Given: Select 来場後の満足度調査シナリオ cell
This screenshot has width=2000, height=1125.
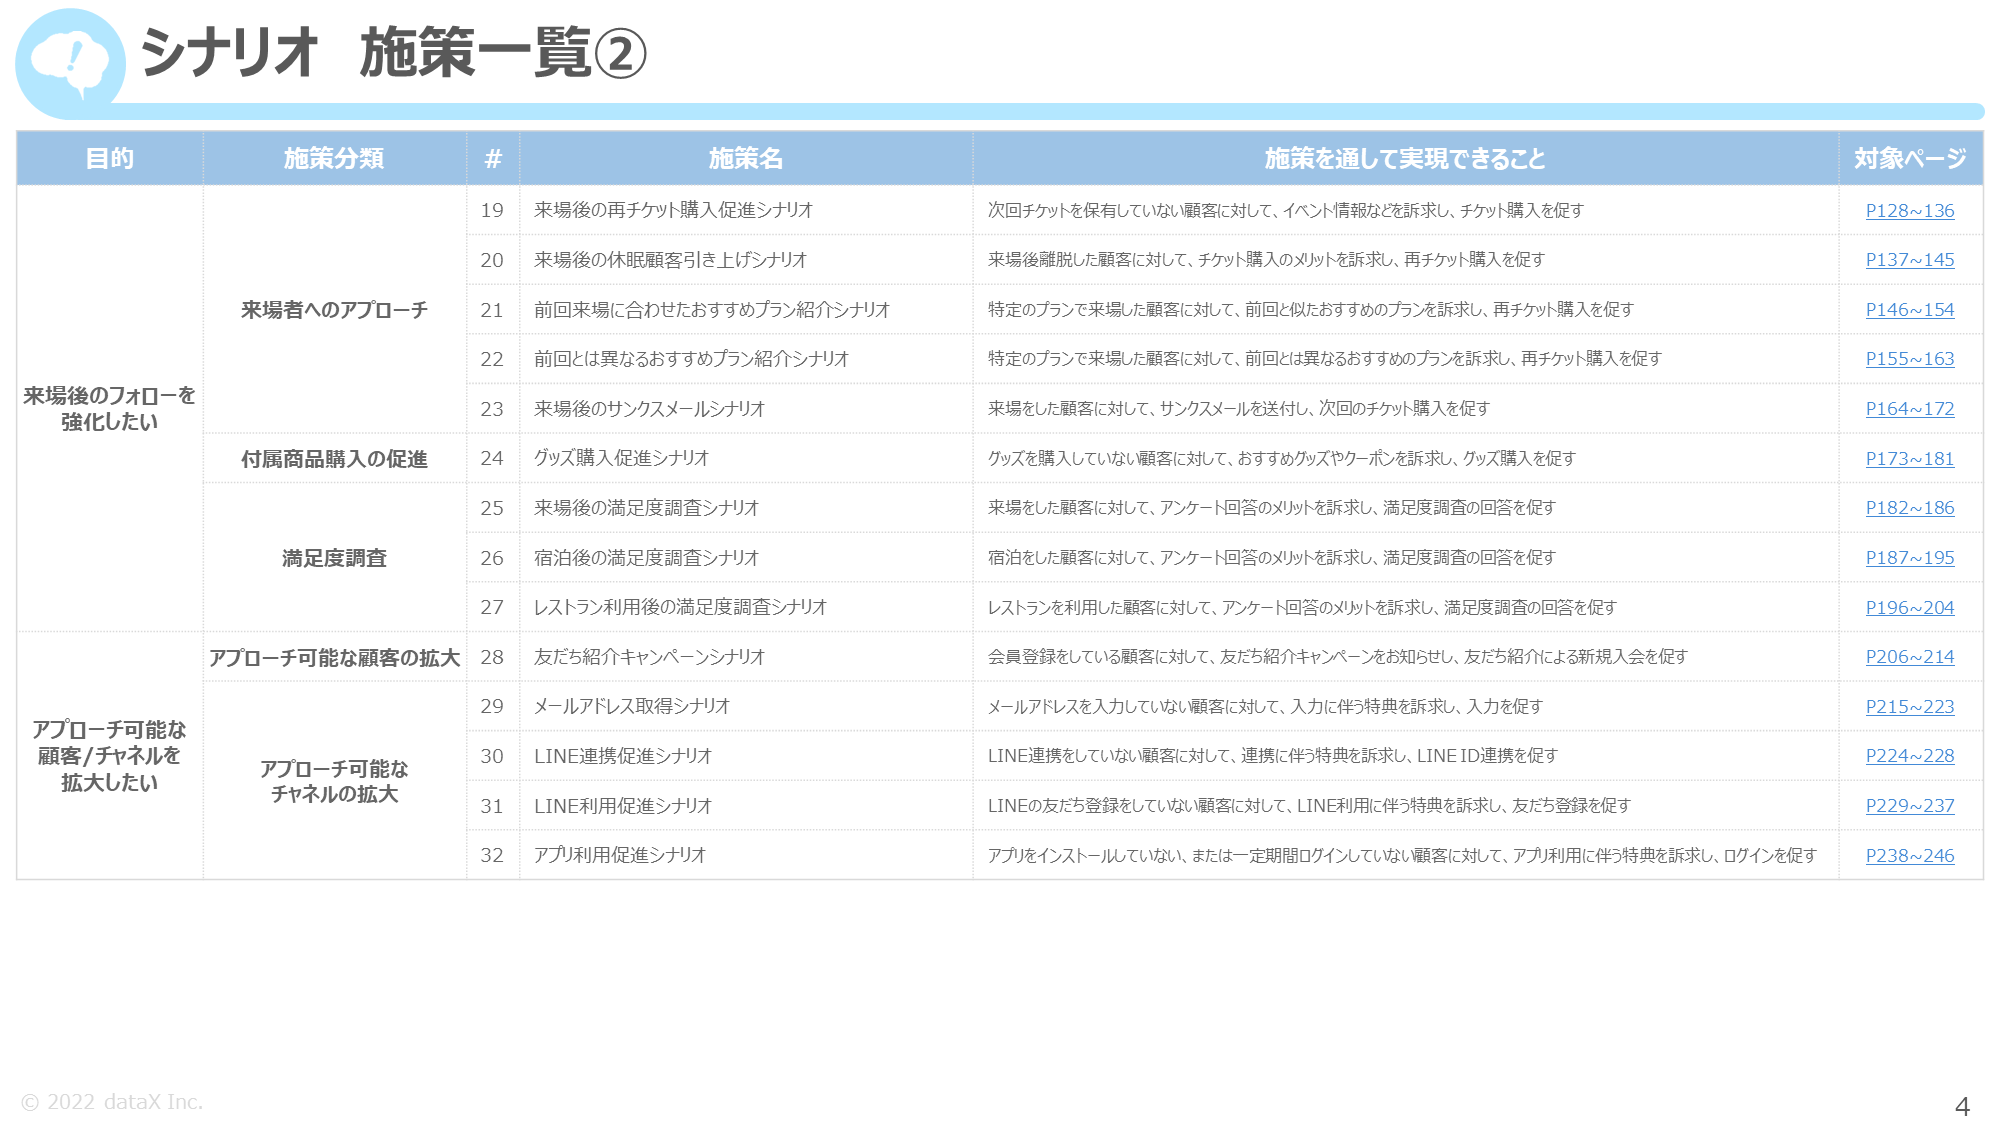Looking at the screenshot, I should [746, 508].
